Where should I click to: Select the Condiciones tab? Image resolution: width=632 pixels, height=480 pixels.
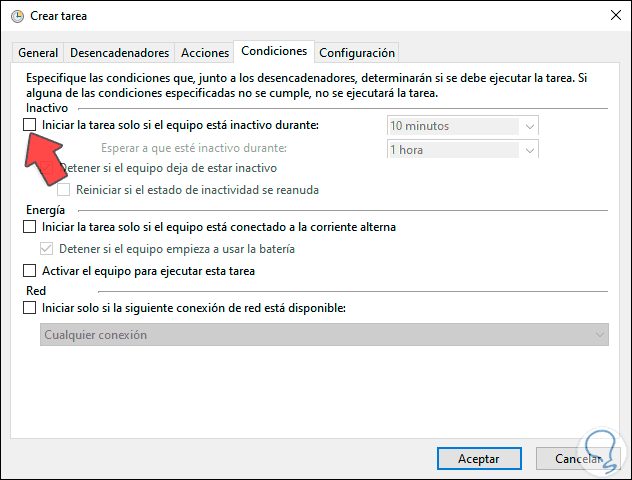click(273, 51)
